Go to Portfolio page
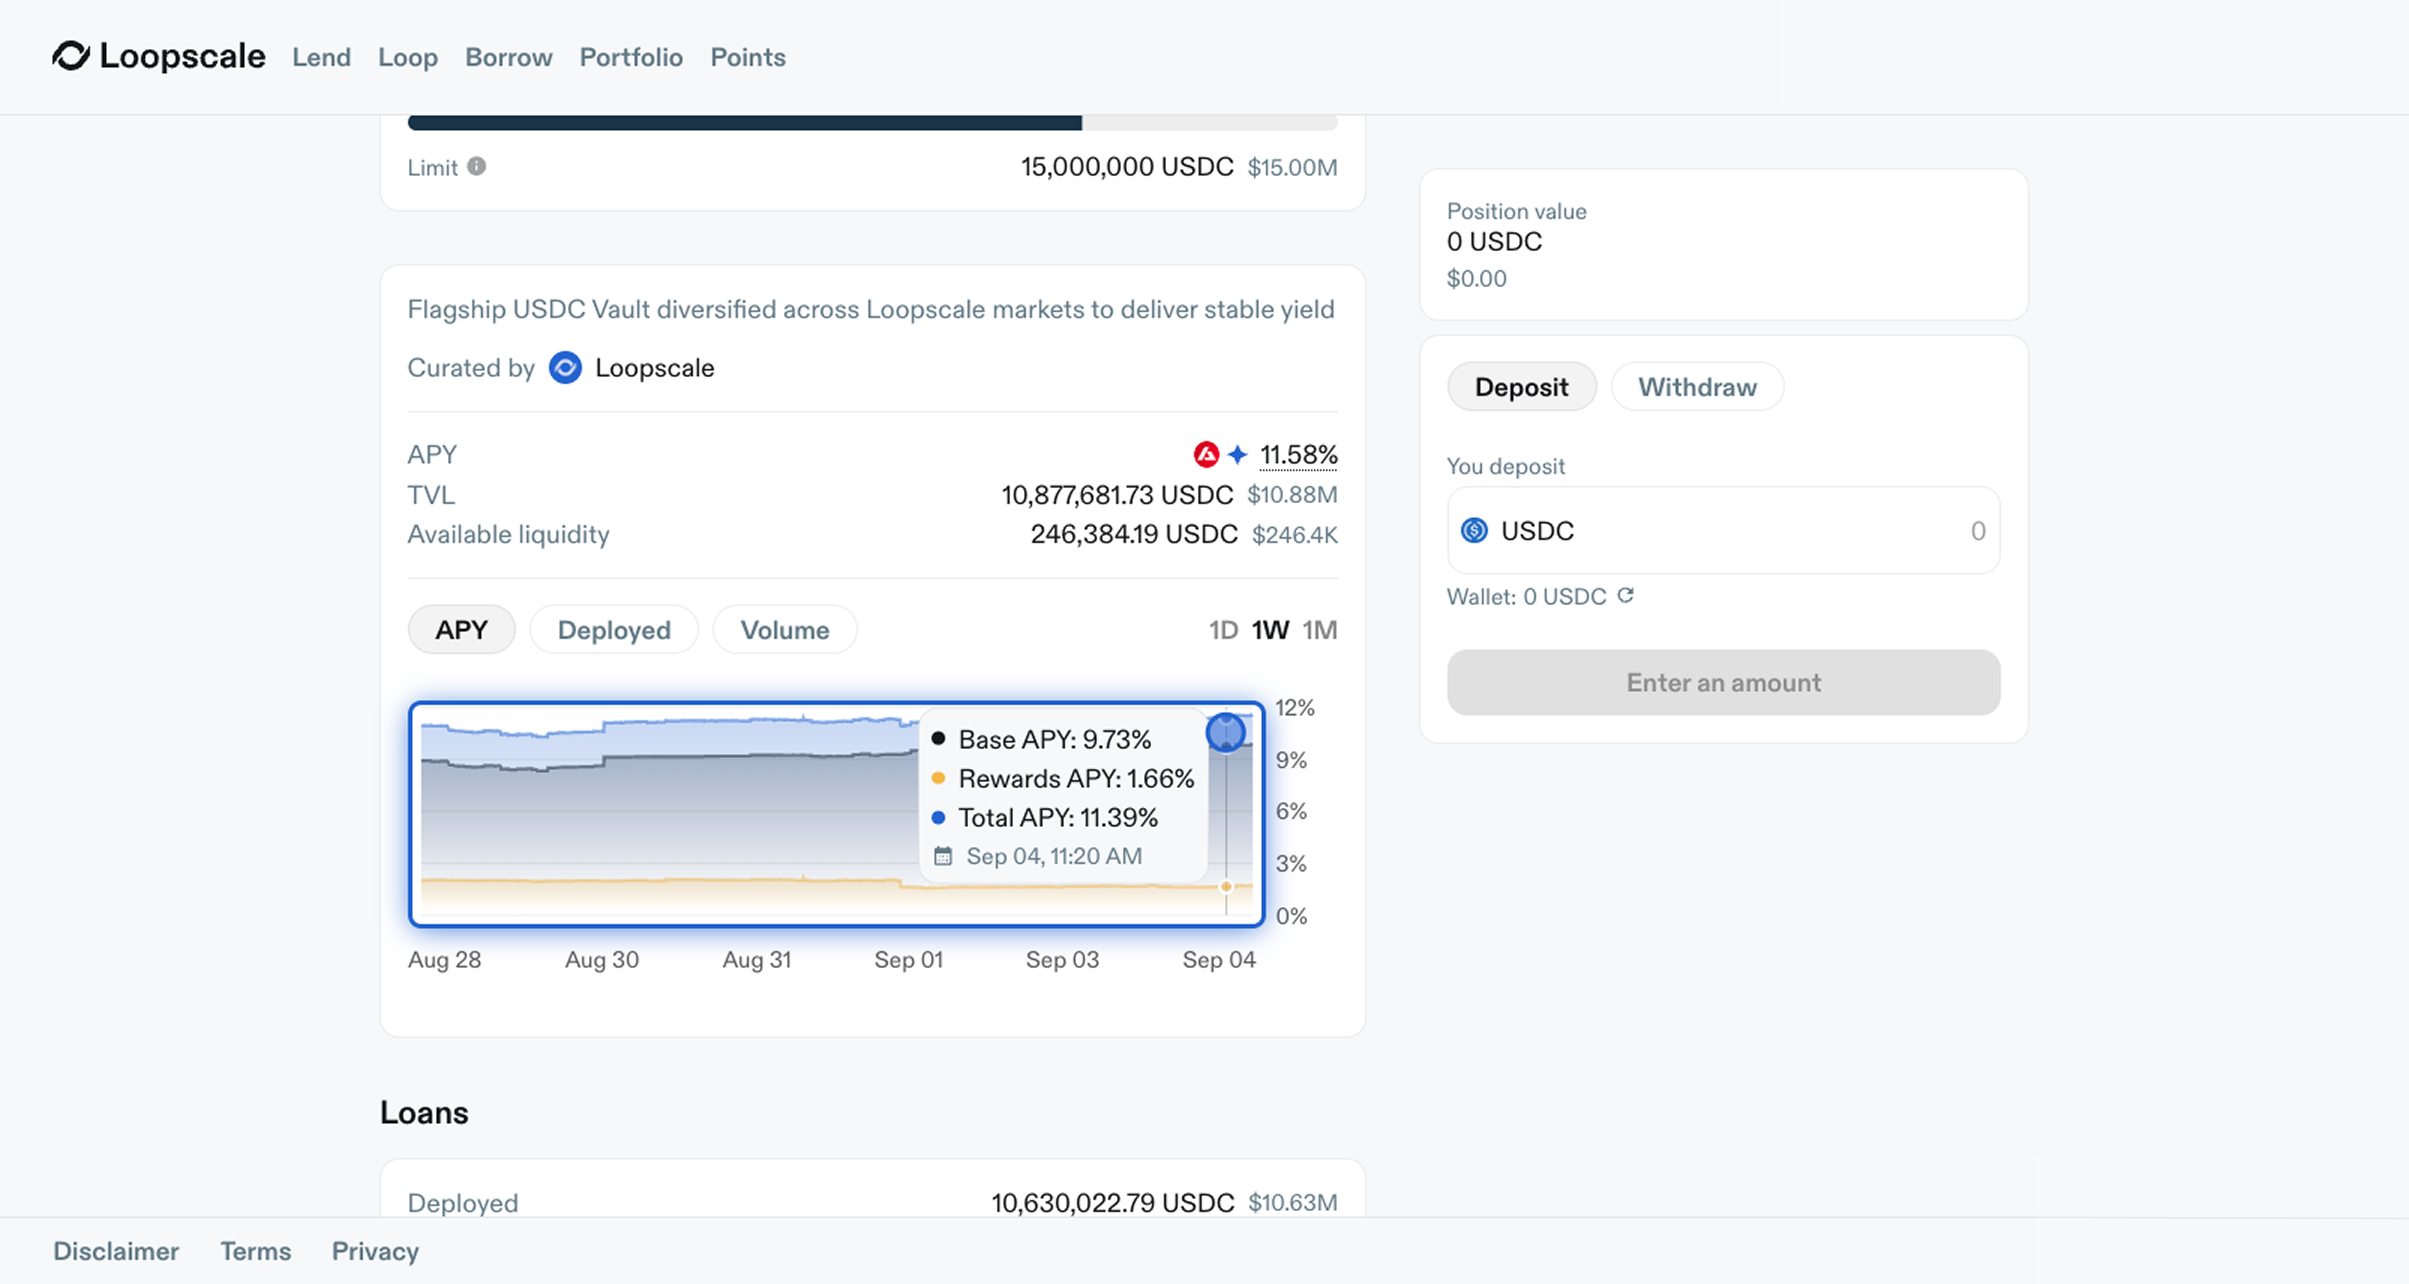The image size is (2409, 1284). [x=631, y=57]
